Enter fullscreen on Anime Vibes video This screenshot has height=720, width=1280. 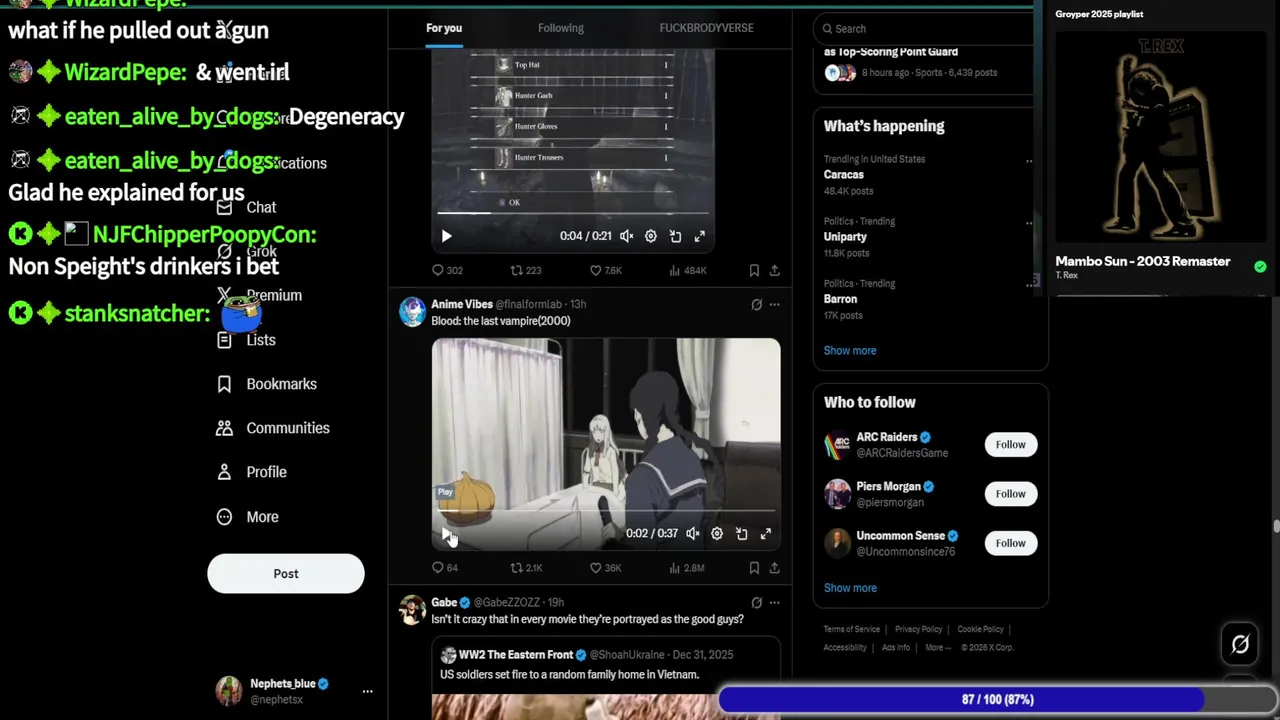[766, 534]
